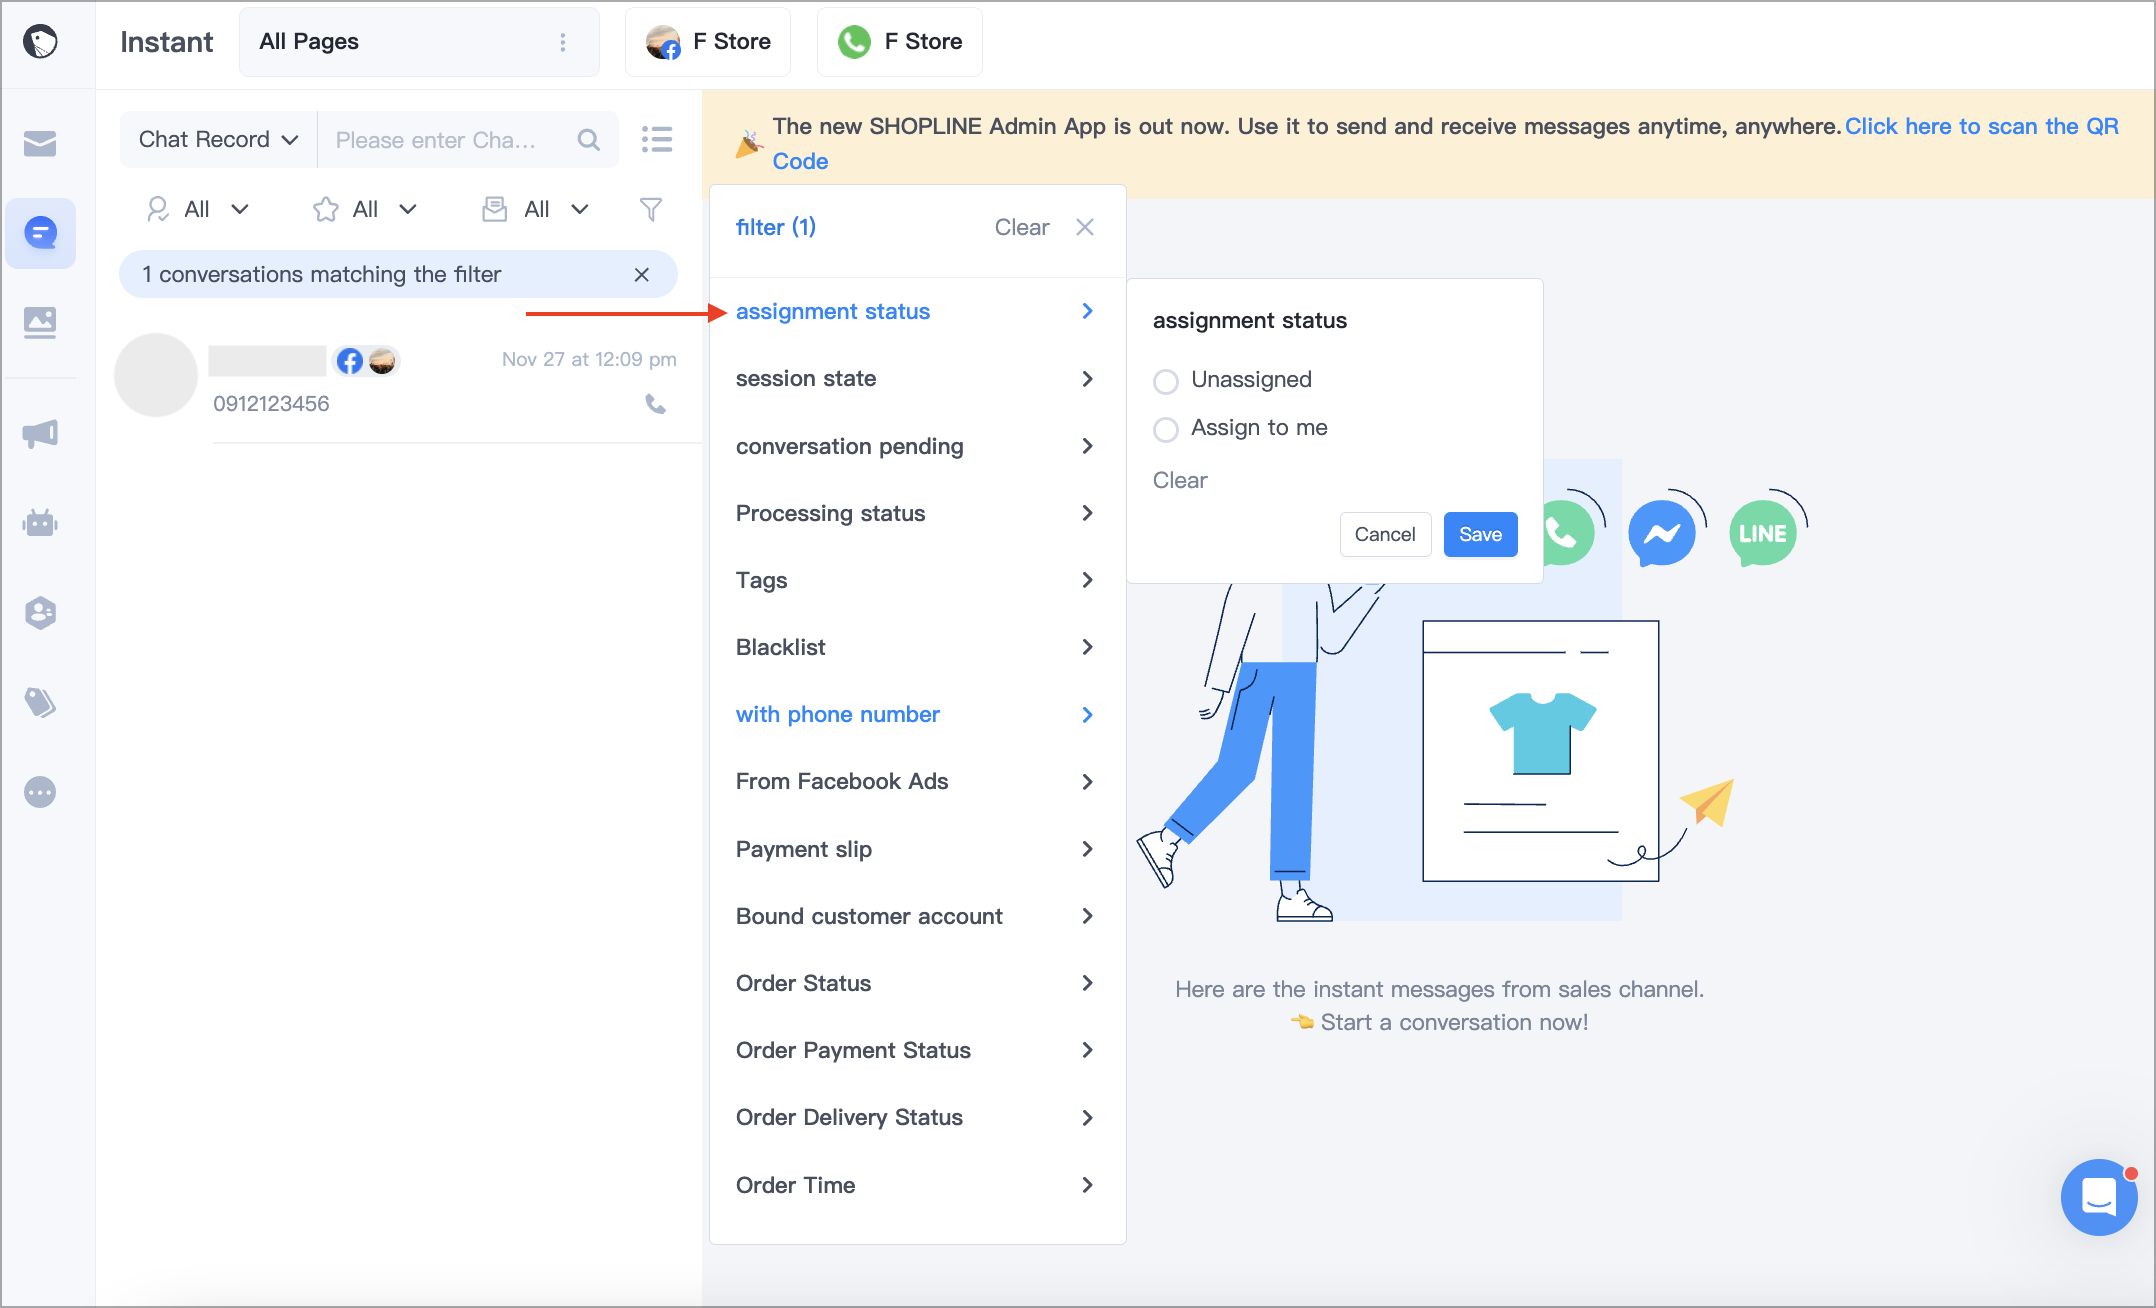Expand the conversation pending filter
This screenshot has height=1308, width=2156.
[917, 446]
